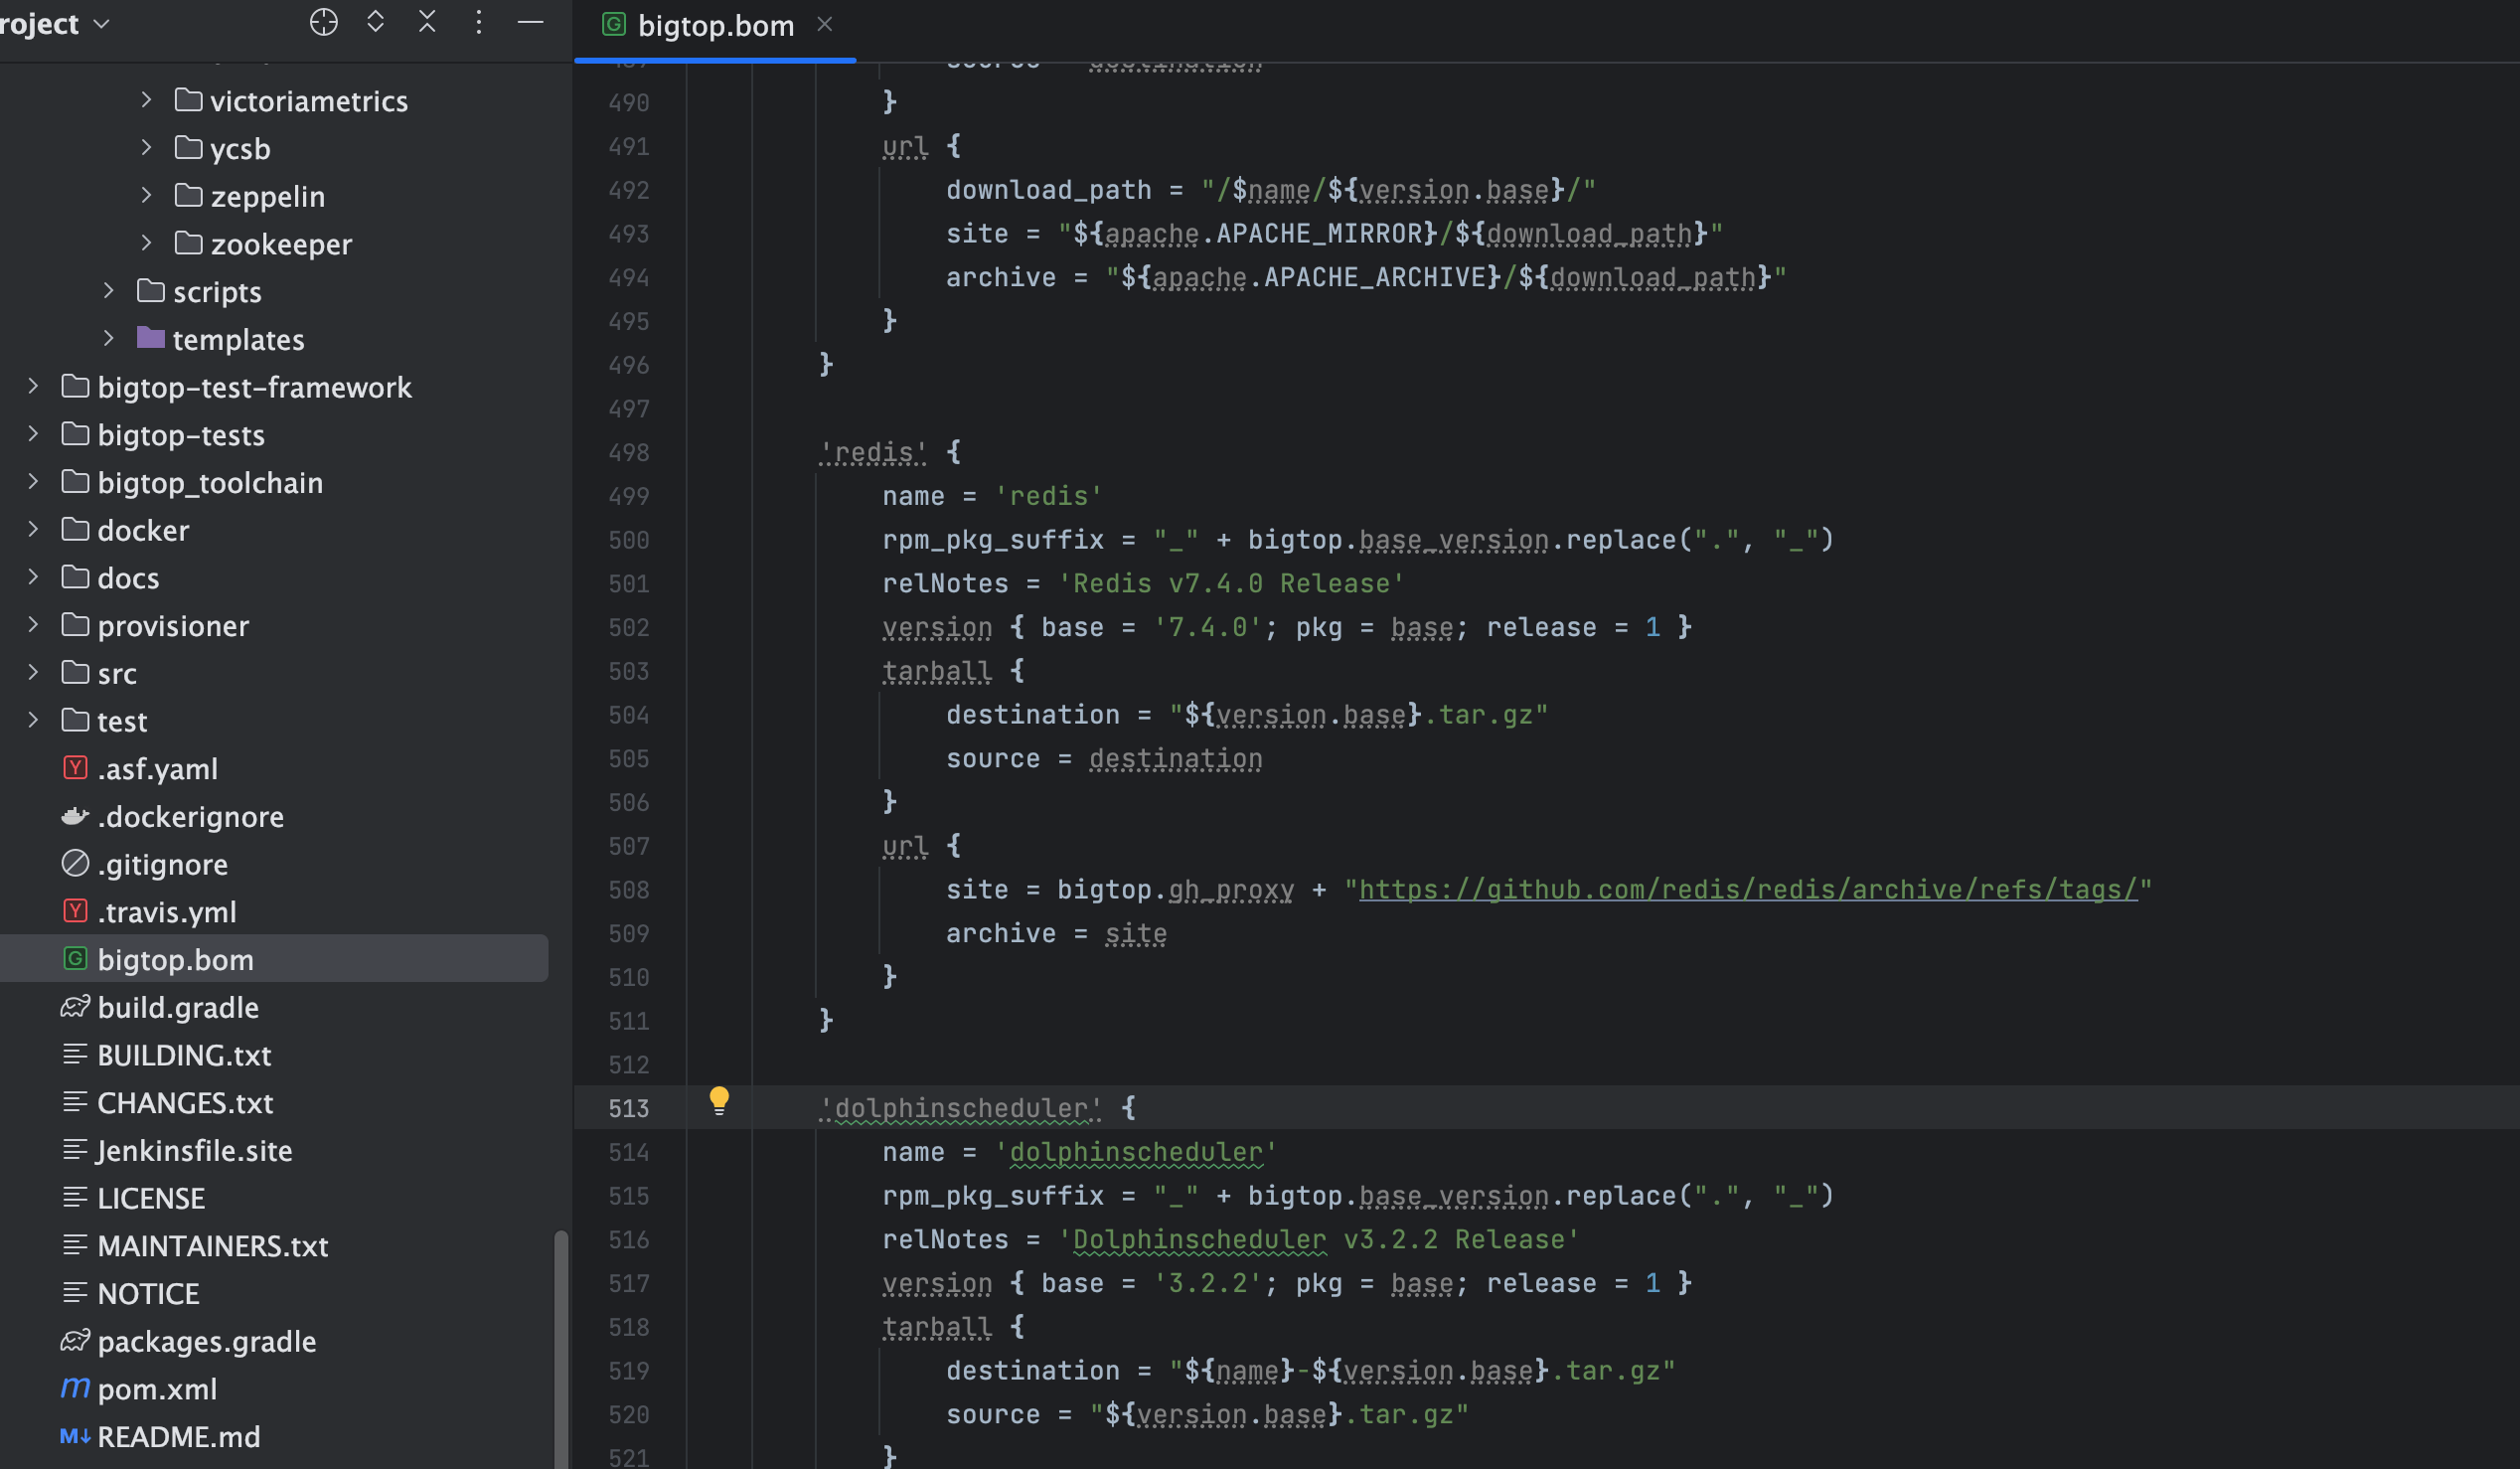Click the .asf.yaml YAML file icon

point(75,768)
